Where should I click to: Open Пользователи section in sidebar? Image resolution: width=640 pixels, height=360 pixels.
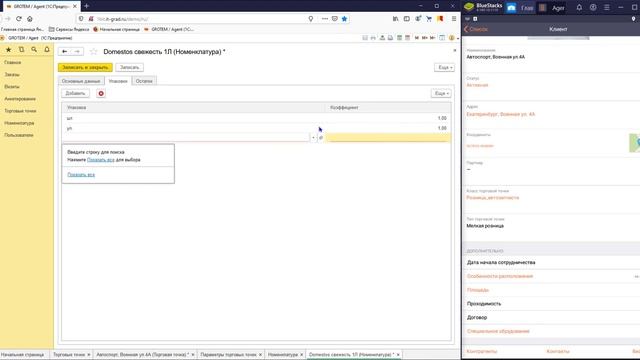coord(19,135)
